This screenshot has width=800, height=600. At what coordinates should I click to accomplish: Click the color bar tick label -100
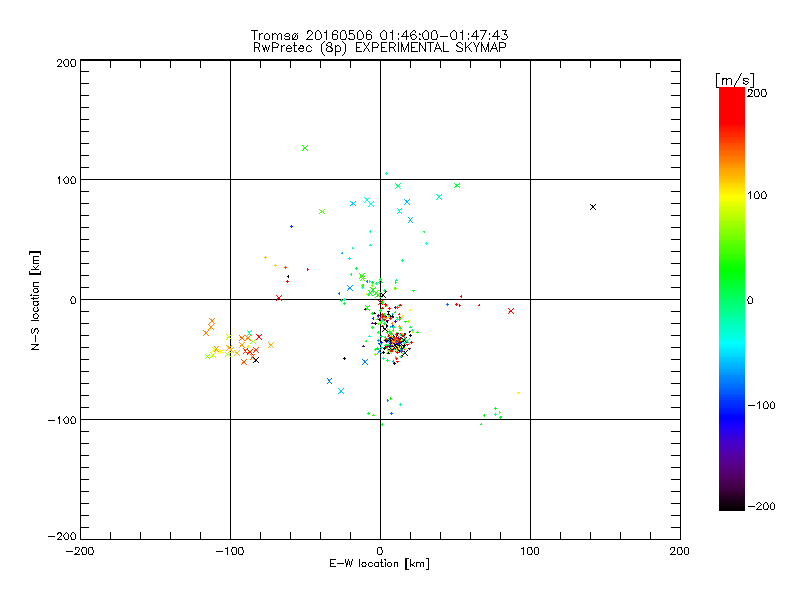(x=761, y=405)
